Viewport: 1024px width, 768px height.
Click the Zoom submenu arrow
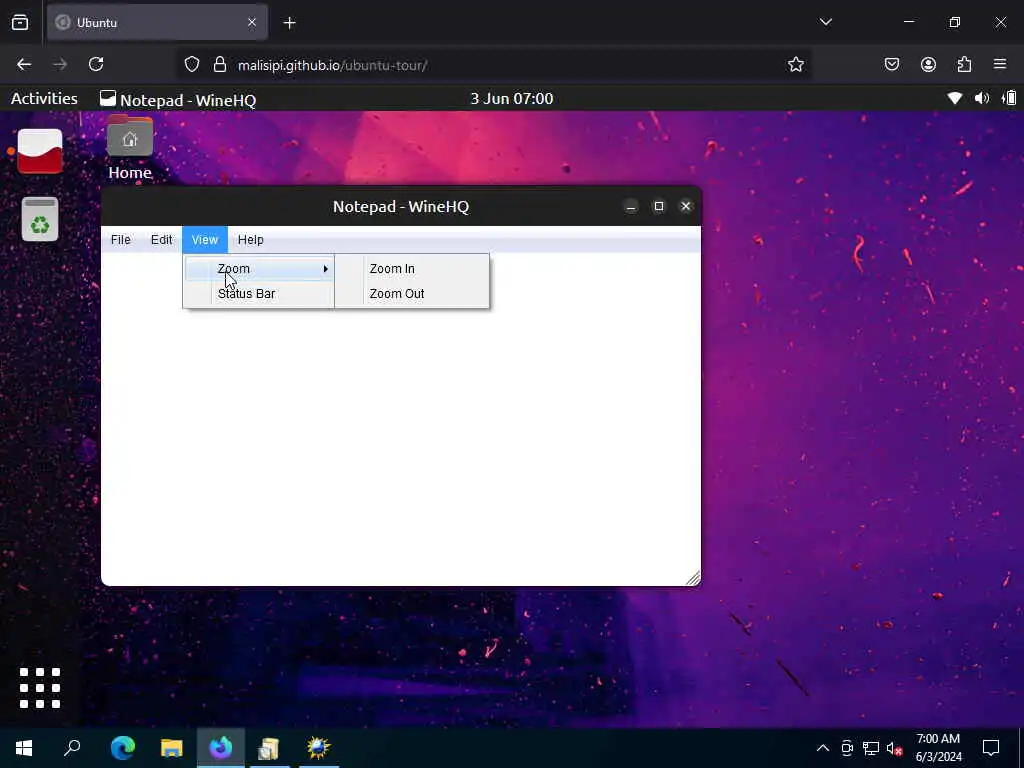tap(325, 268)
